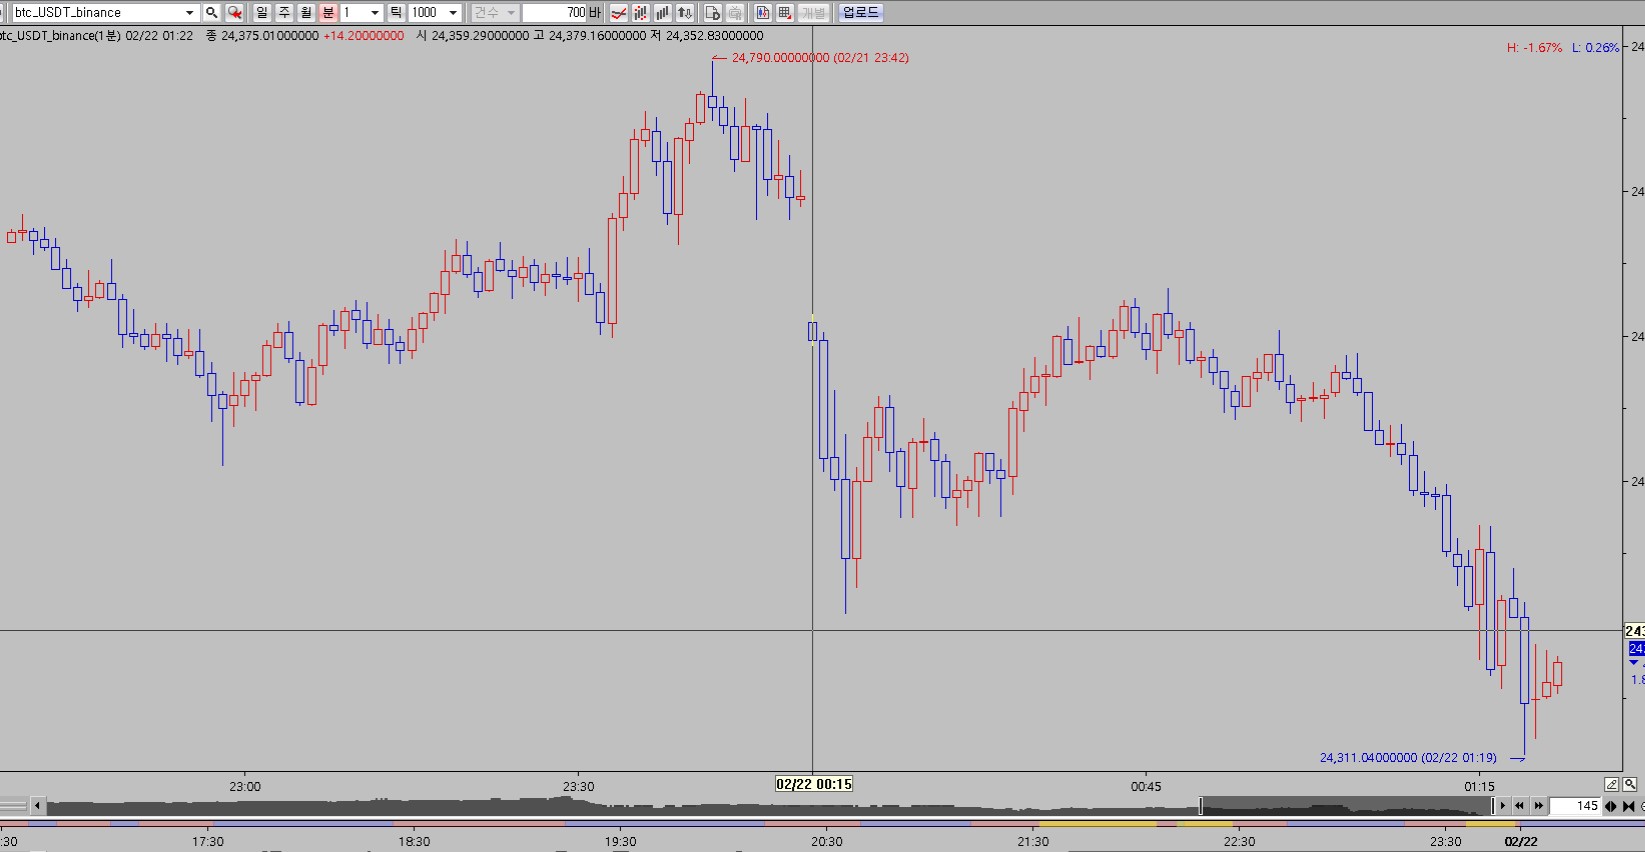Select the bar chart type icon
Image resolution: width=1645 pixels, height=852 pixels.
click(662, 13)
